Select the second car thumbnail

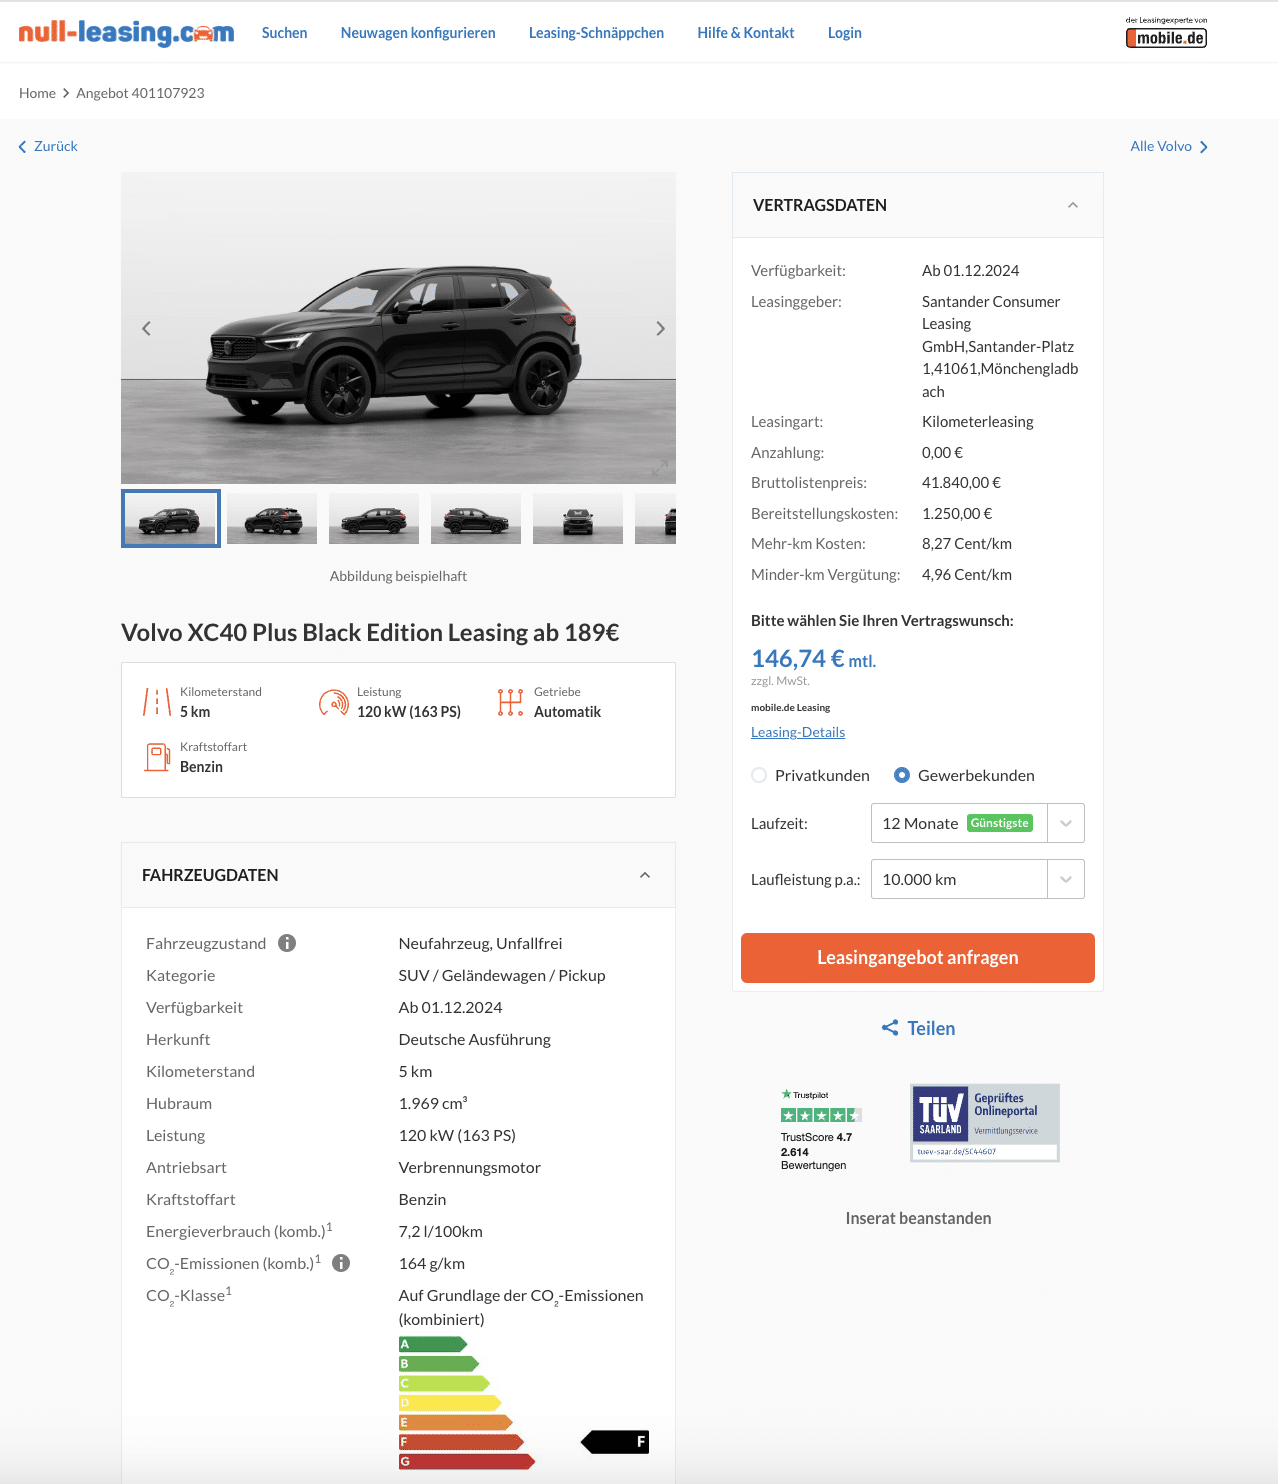point(272,518)
